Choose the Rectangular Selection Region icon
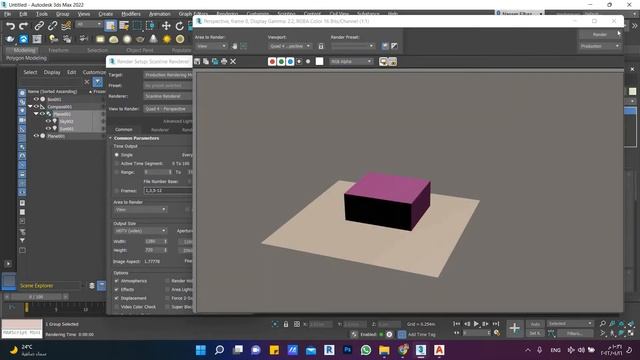The width and height of the screenshot is (640, 360). (x=138, y=26)
